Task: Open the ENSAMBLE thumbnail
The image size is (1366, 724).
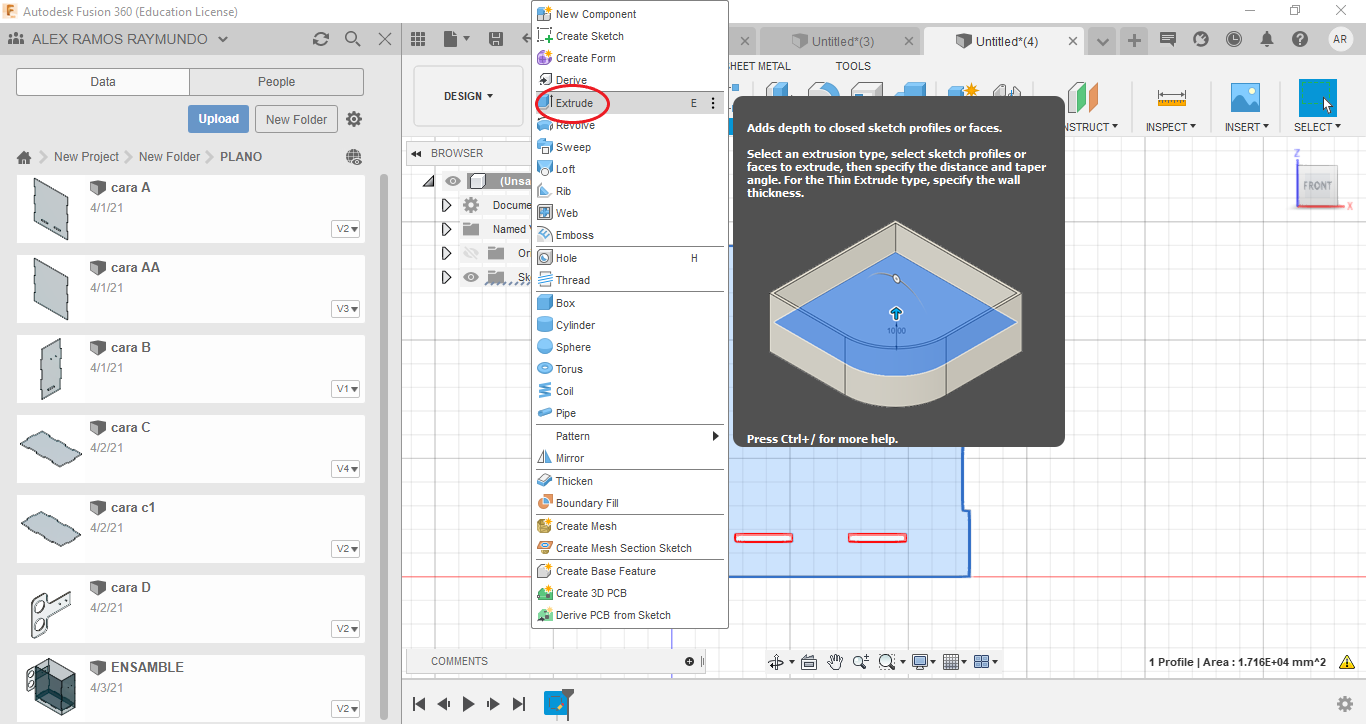Action: [x=50, y=687]
